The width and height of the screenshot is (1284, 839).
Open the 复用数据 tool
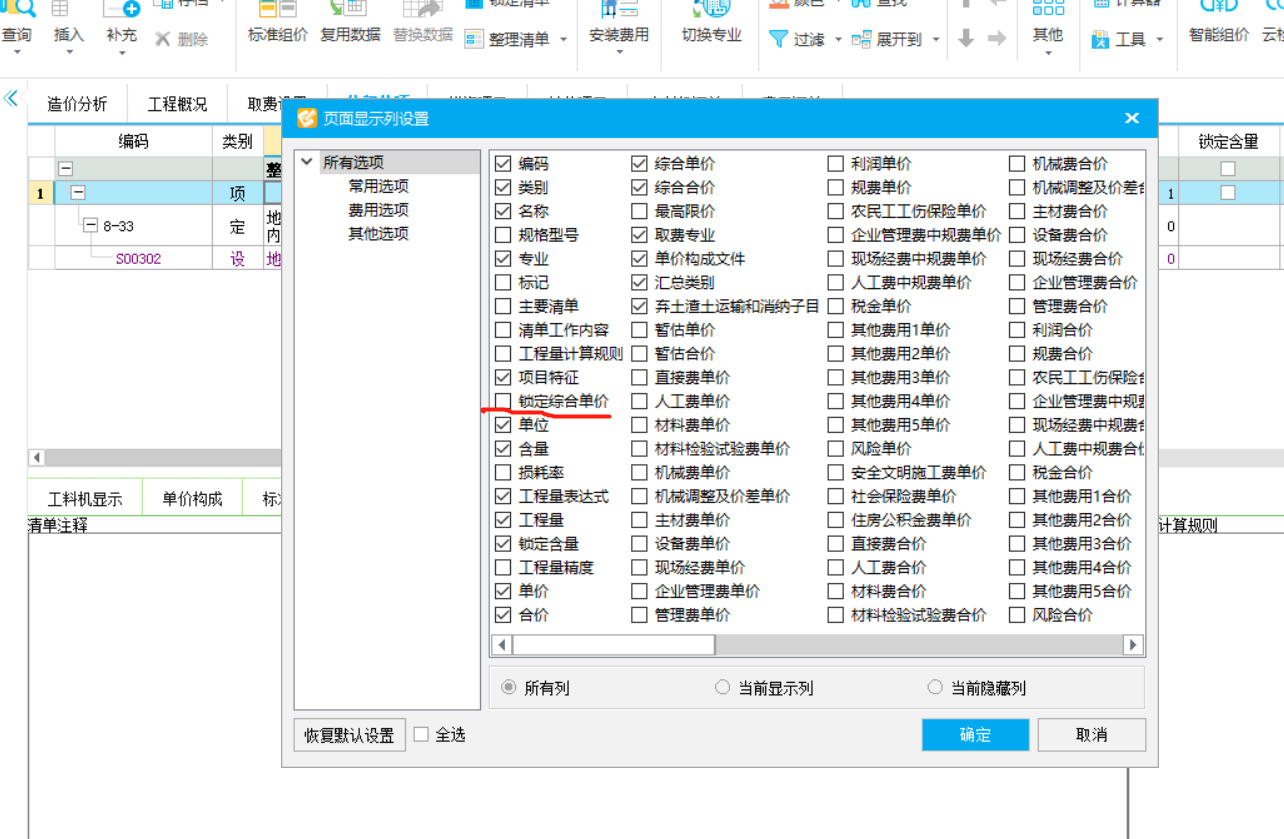(350, 22)
